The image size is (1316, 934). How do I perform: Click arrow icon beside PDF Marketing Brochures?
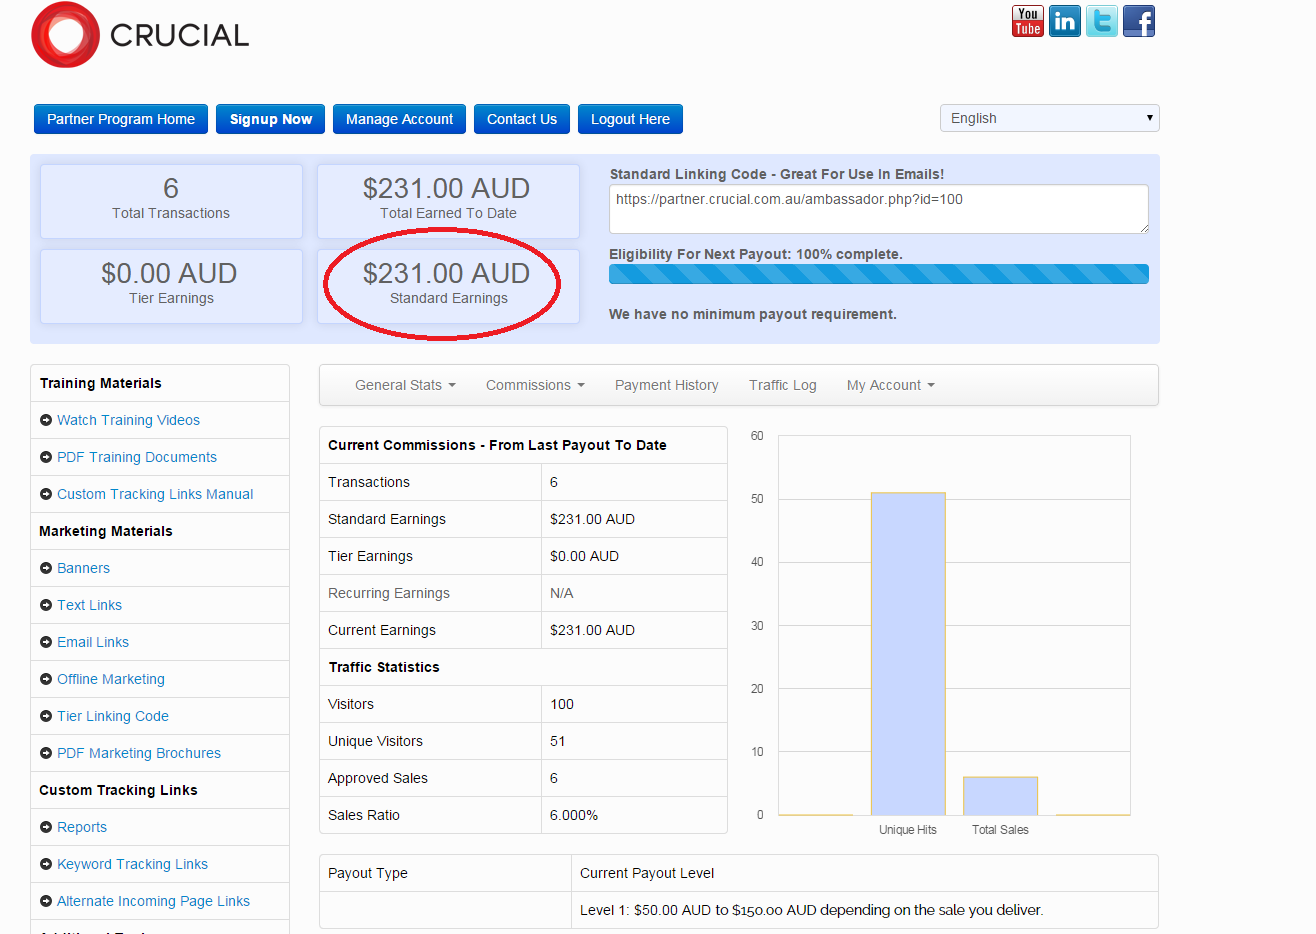46,753
